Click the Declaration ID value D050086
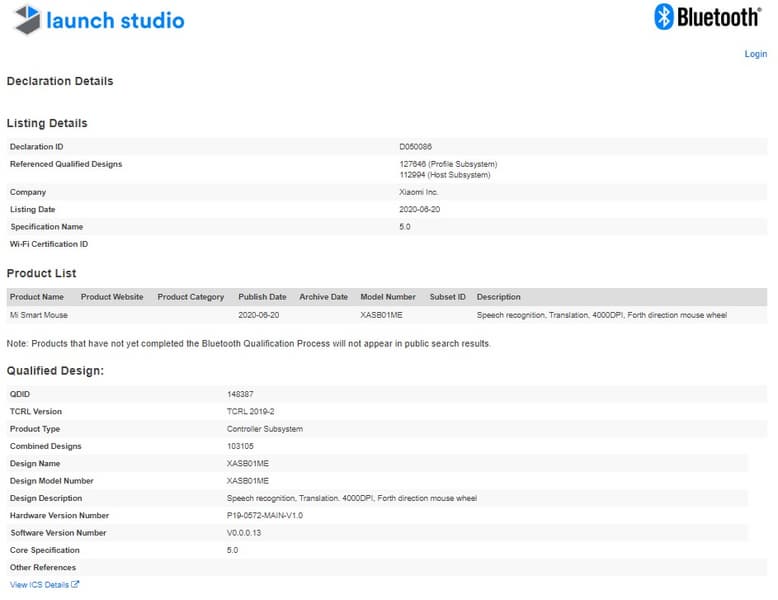The image size is (778, 600). [x=415, y=147]
